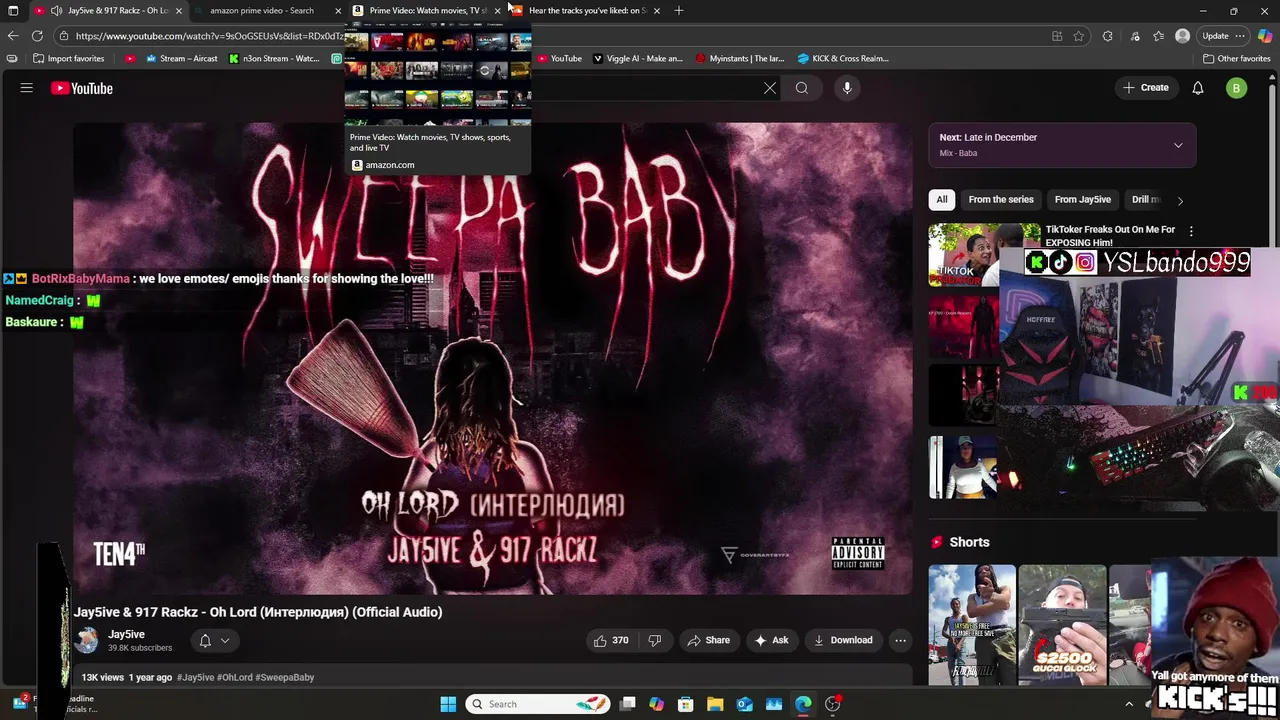Open more actions three-dot menu under video

(900, 640)
